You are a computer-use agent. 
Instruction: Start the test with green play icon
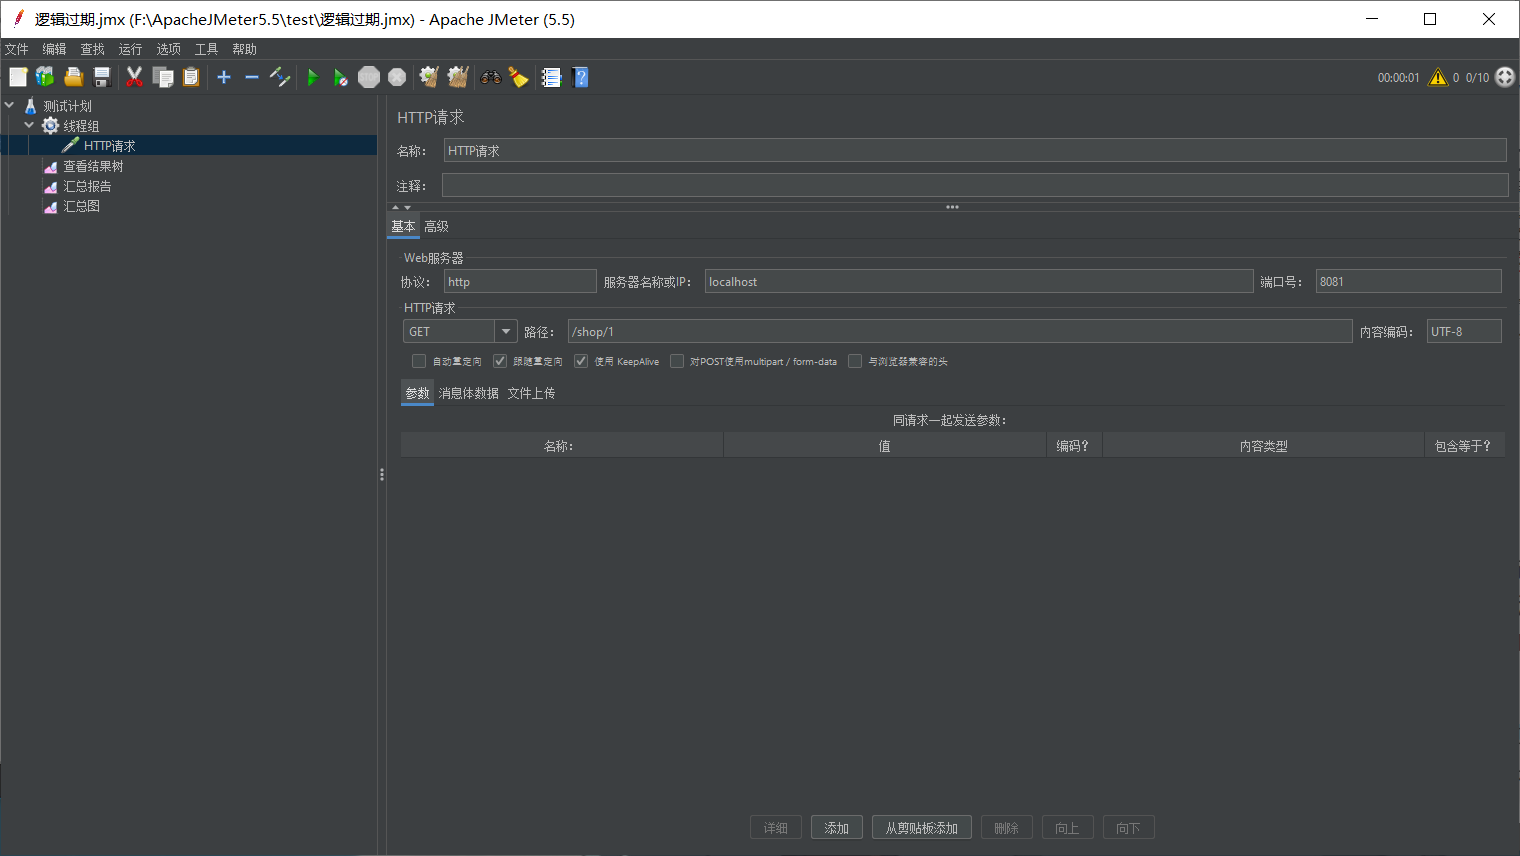click(313, 77)
